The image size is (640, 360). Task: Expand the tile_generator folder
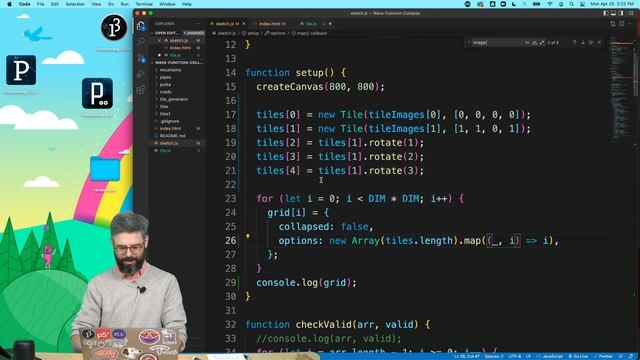click(x=174, y=99)
